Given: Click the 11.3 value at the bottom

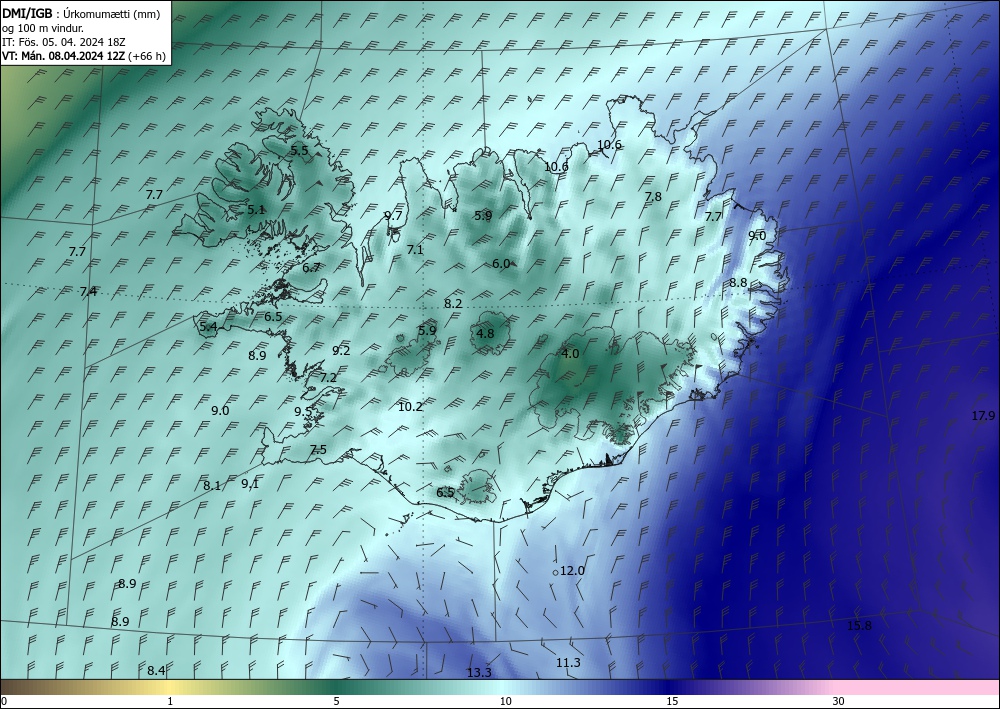Looking at the screenshot, I should [x=568, y=662].
